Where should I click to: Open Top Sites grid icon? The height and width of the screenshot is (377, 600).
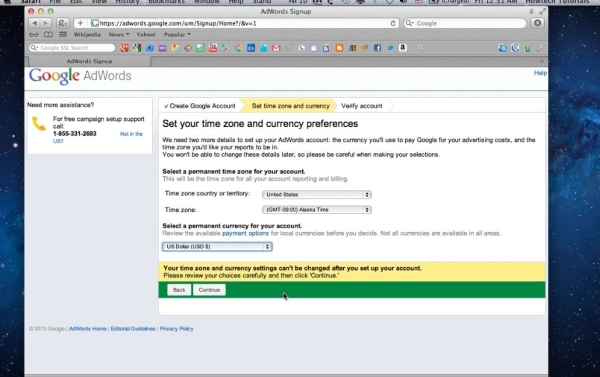coord(63,35)
